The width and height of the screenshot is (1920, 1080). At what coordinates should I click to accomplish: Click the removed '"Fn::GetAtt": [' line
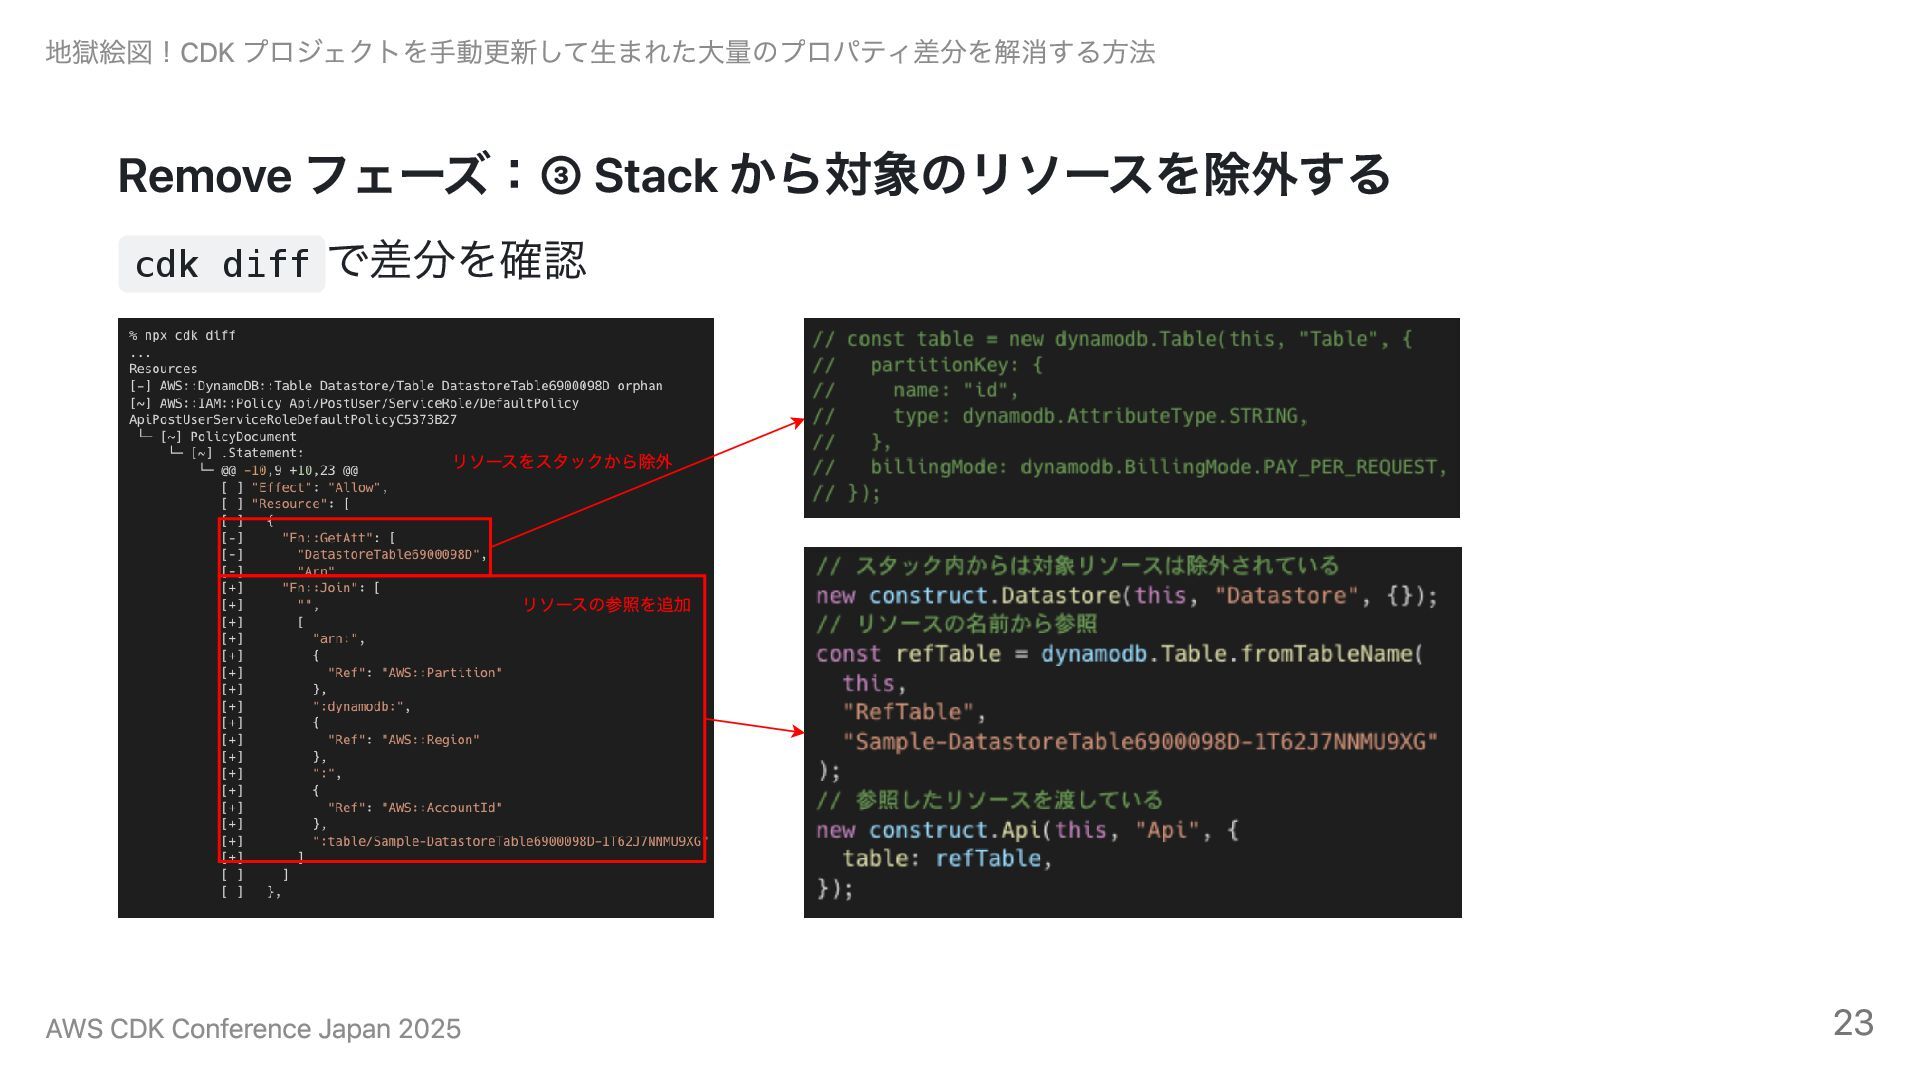[308, 538]
